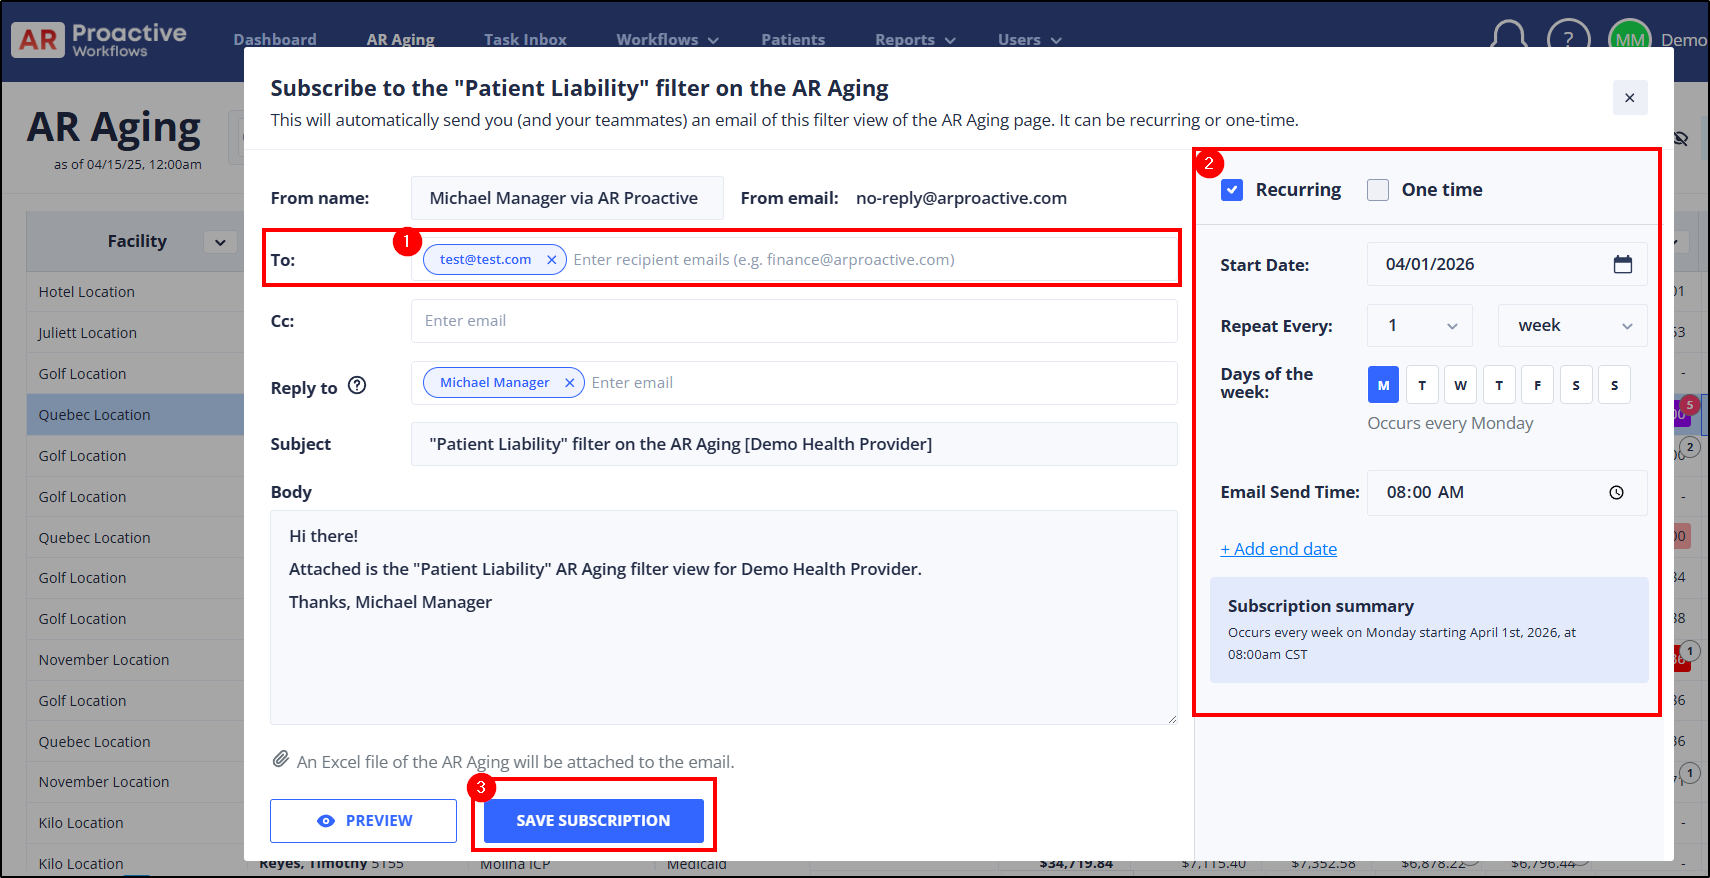Click the Save Subscription button
Viewport: 1710px width, 878px height.
pos(593,821)
